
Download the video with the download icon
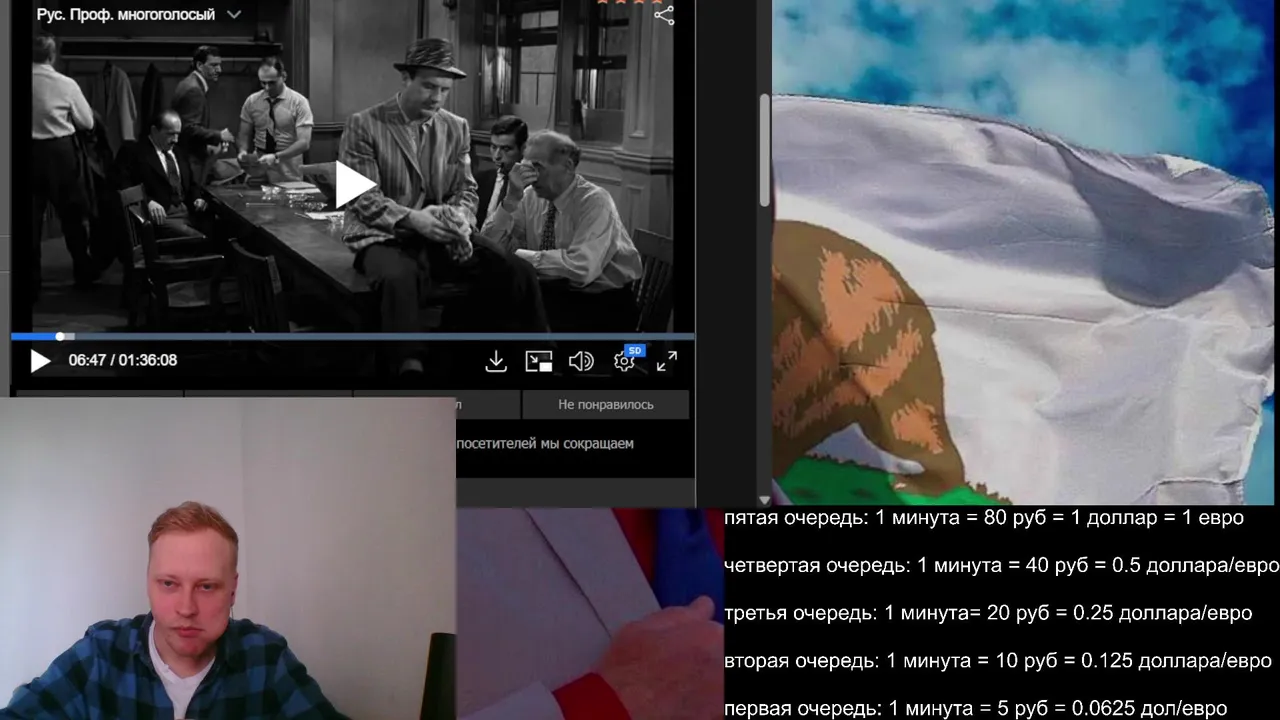(496, 361)
